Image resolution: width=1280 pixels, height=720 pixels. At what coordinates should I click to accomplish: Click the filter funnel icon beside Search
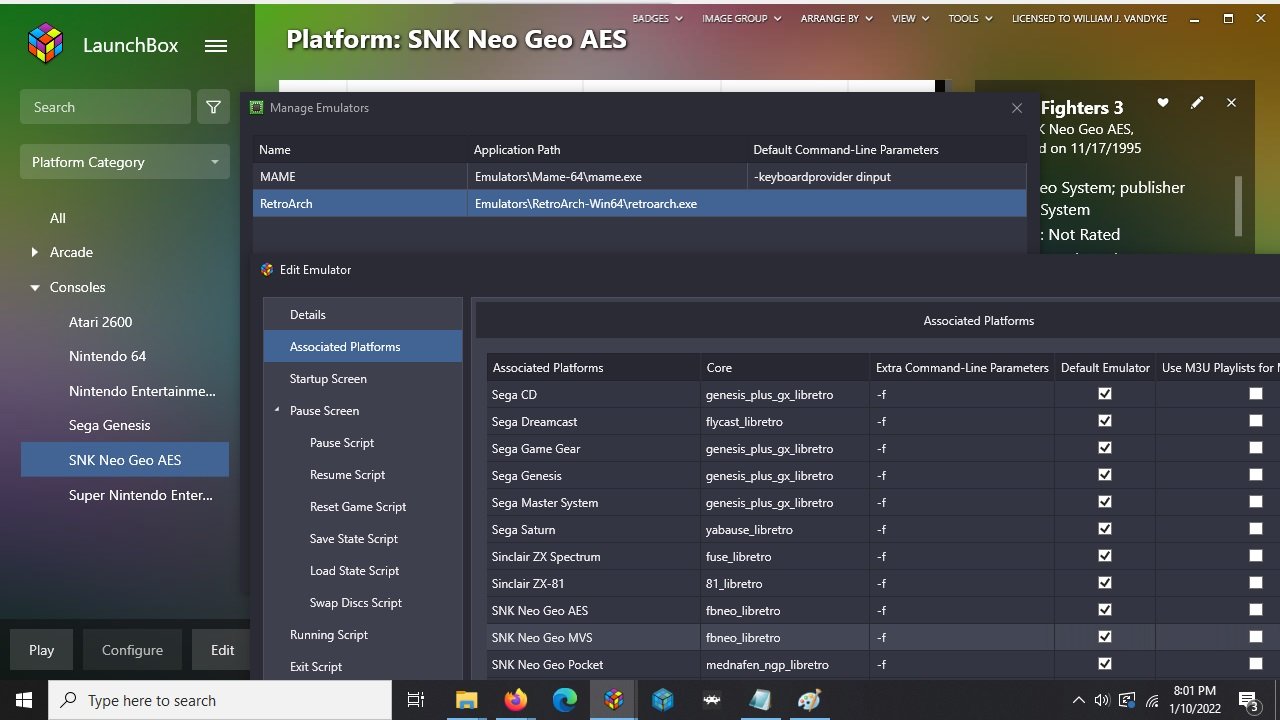click(213, 107)
